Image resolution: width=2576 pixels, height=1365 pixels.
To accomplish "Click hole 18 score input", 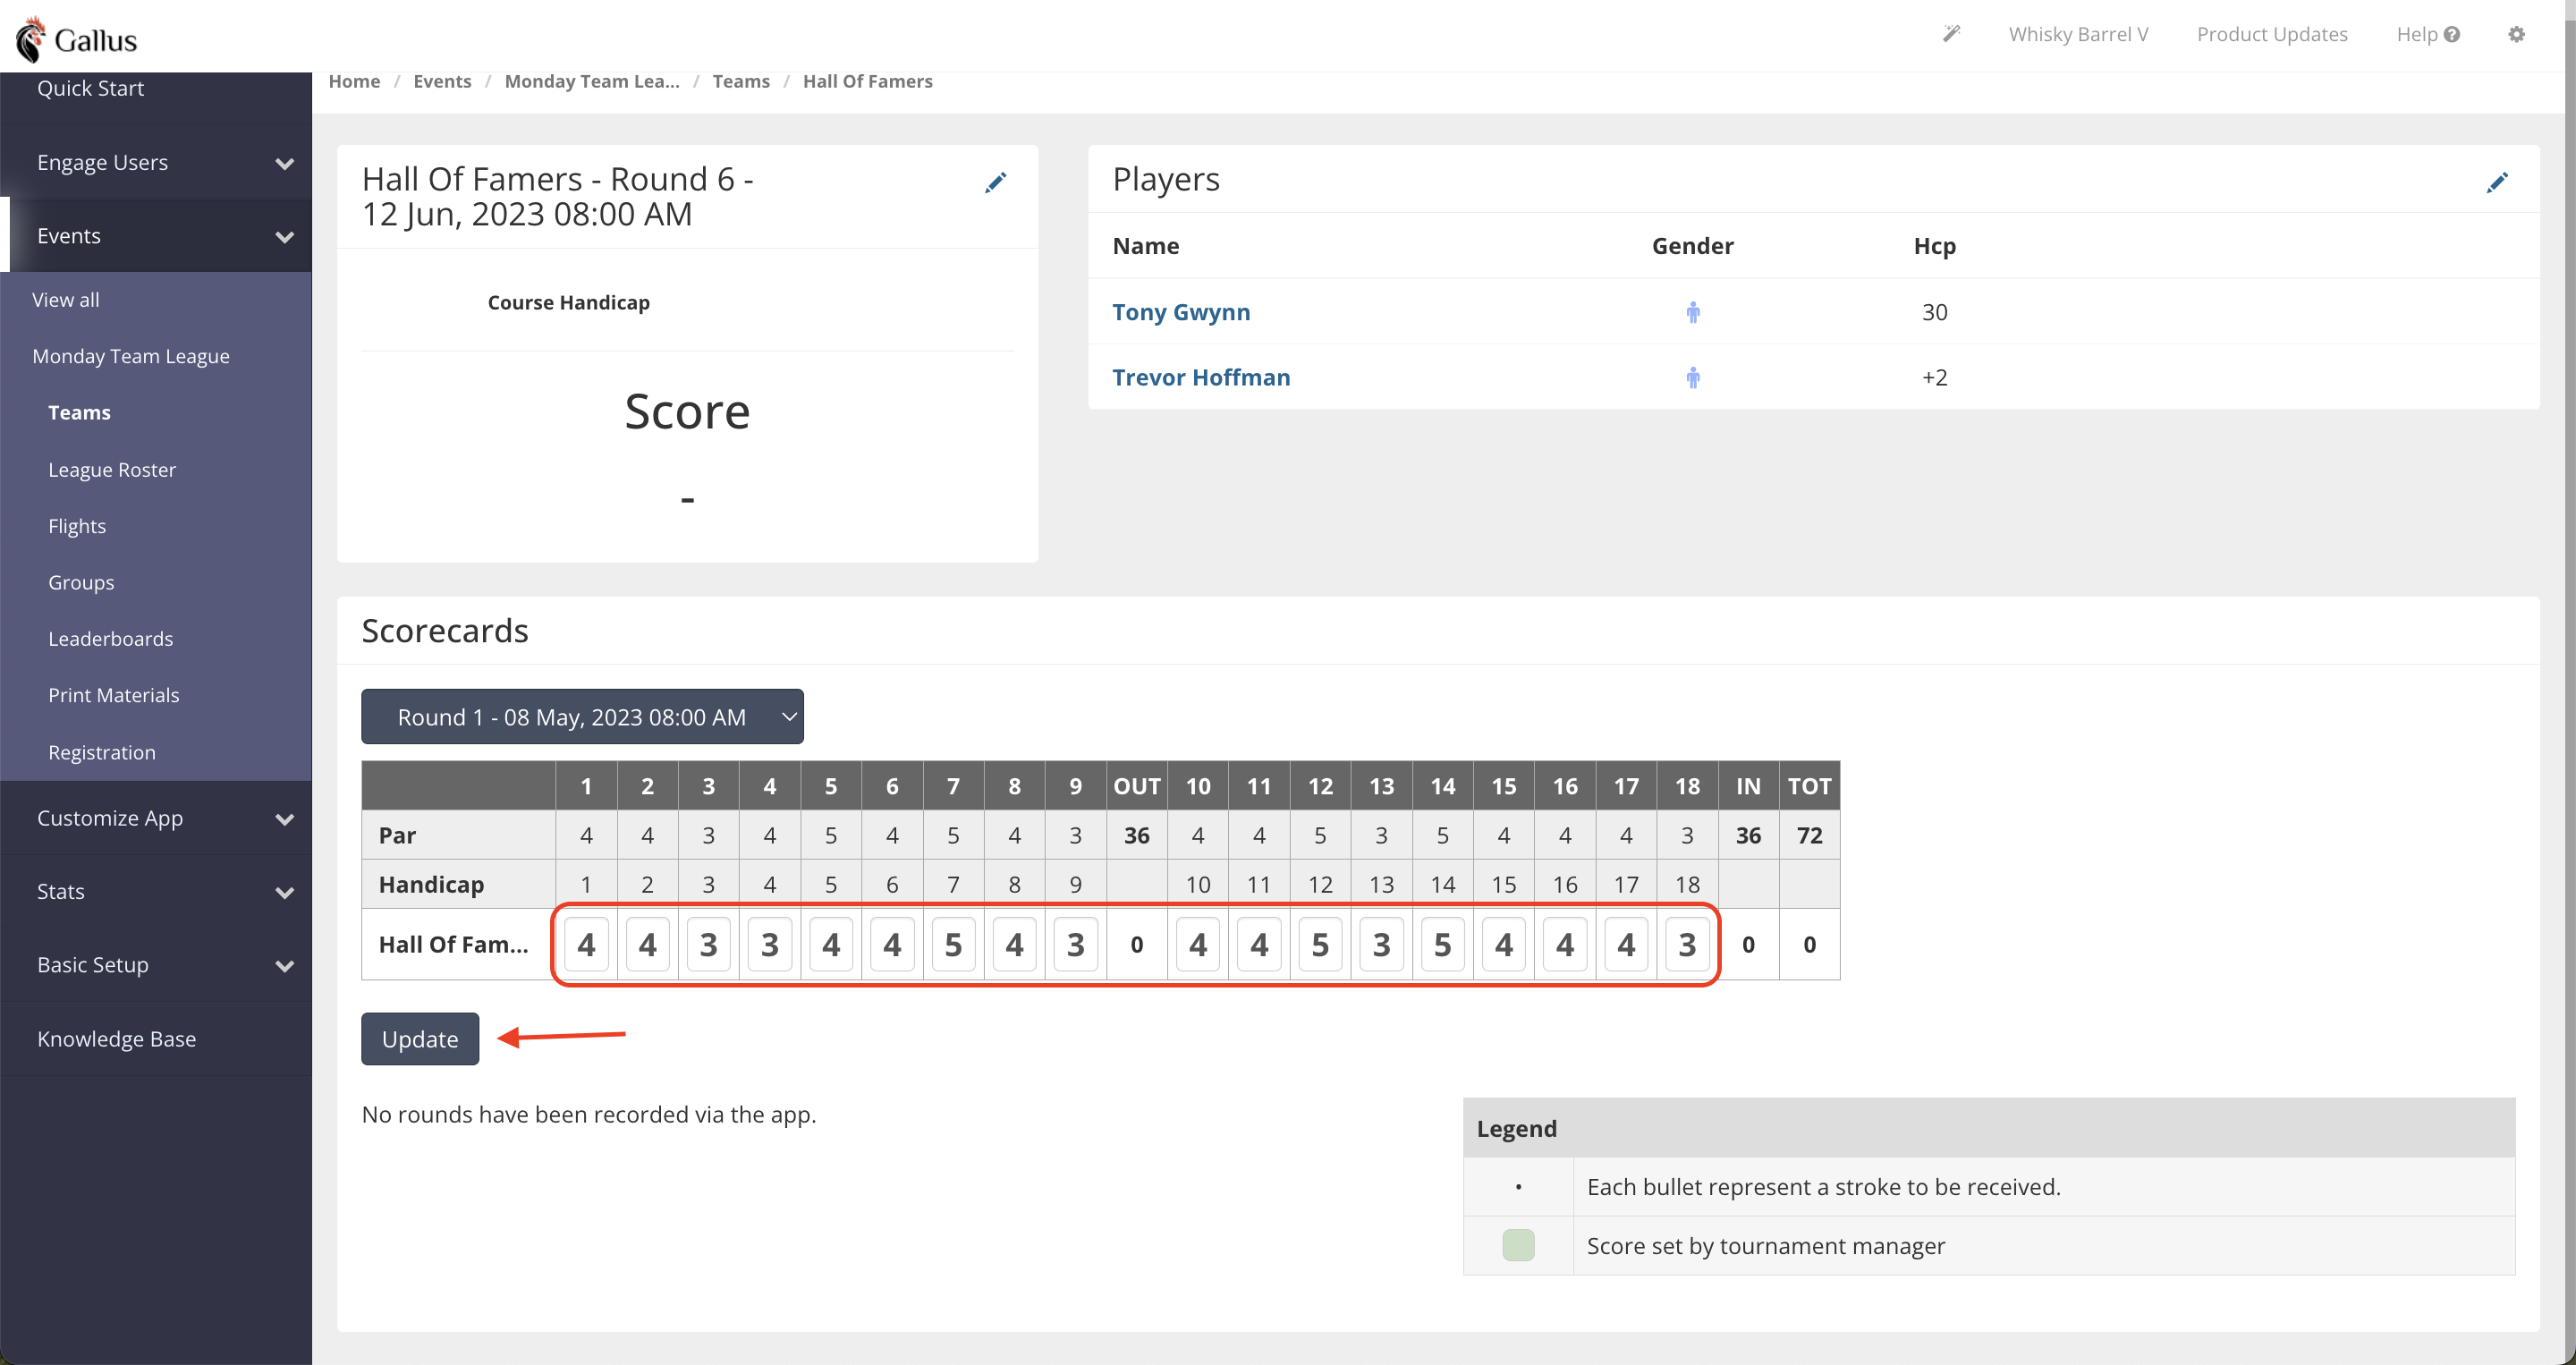I will coord(1688,944).
